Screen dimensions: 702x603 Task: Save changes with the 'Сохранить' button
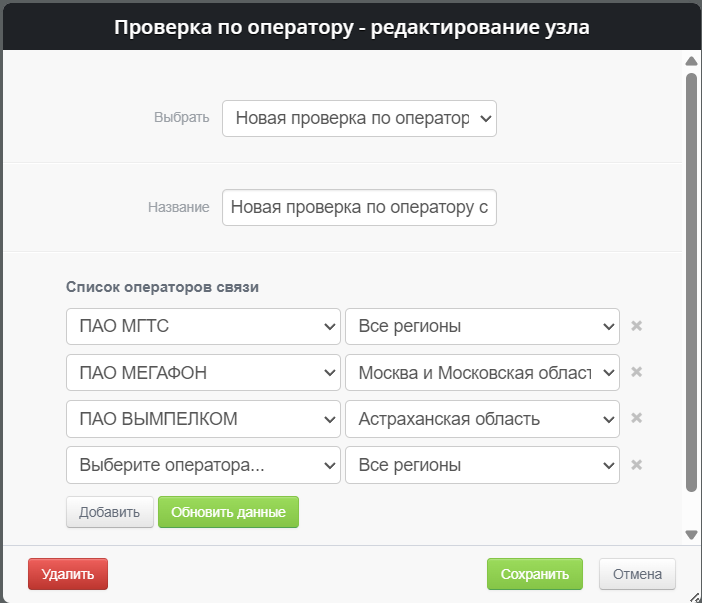point(534,574)
